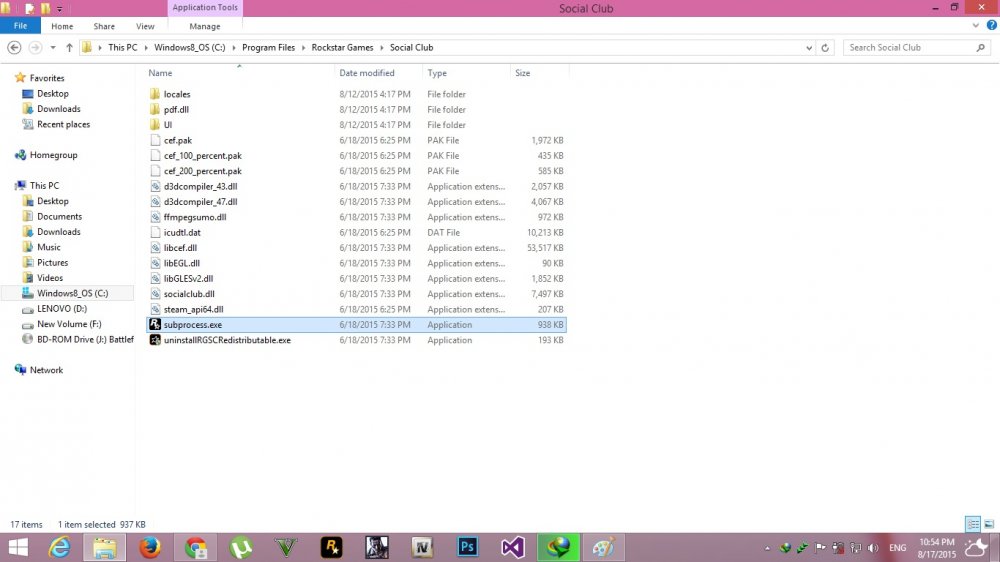Open LENOVO (D:) drive
Screen dimensions: 1000x562
tap(62, 308)
